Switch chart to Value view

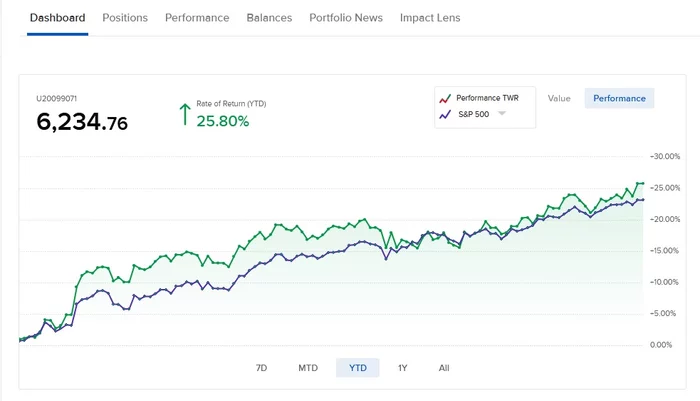tap(559, 98)
